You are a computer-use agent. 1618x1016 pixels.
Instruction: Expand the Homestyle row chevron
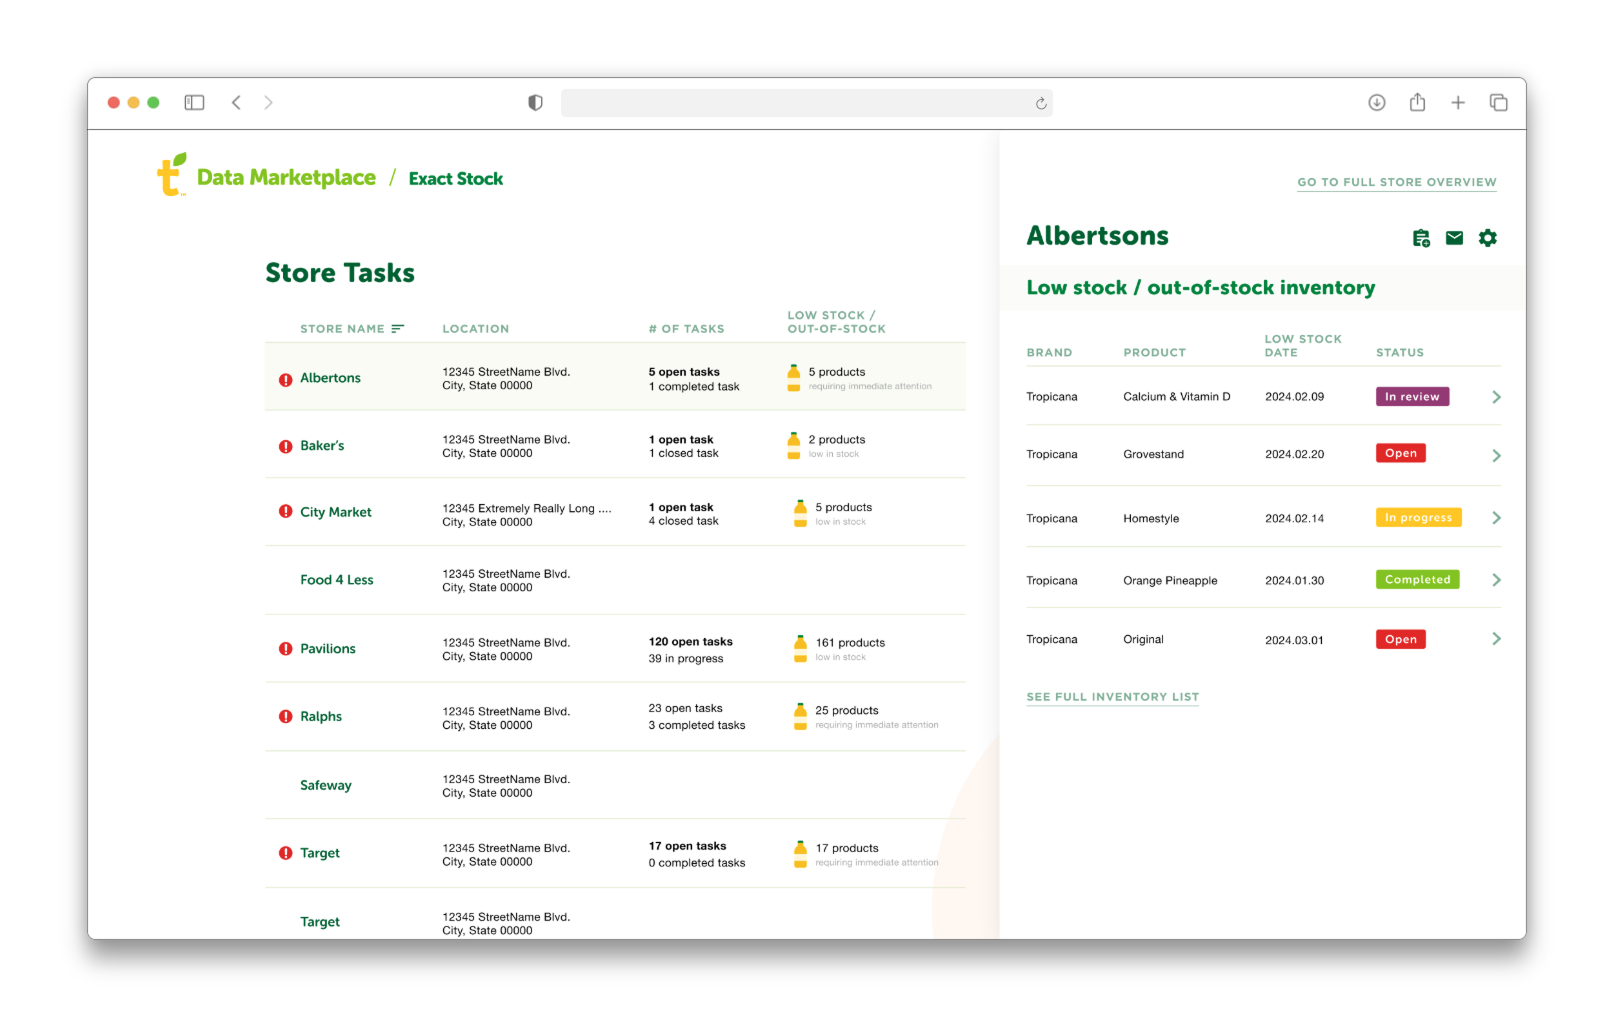coord(1496,518)
